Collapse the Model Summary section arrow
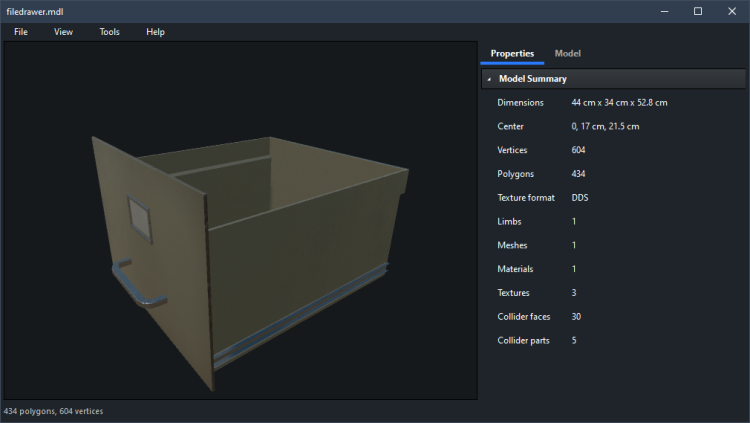The image size is (750, 423). pyautogui.click(x=489, y=79)
